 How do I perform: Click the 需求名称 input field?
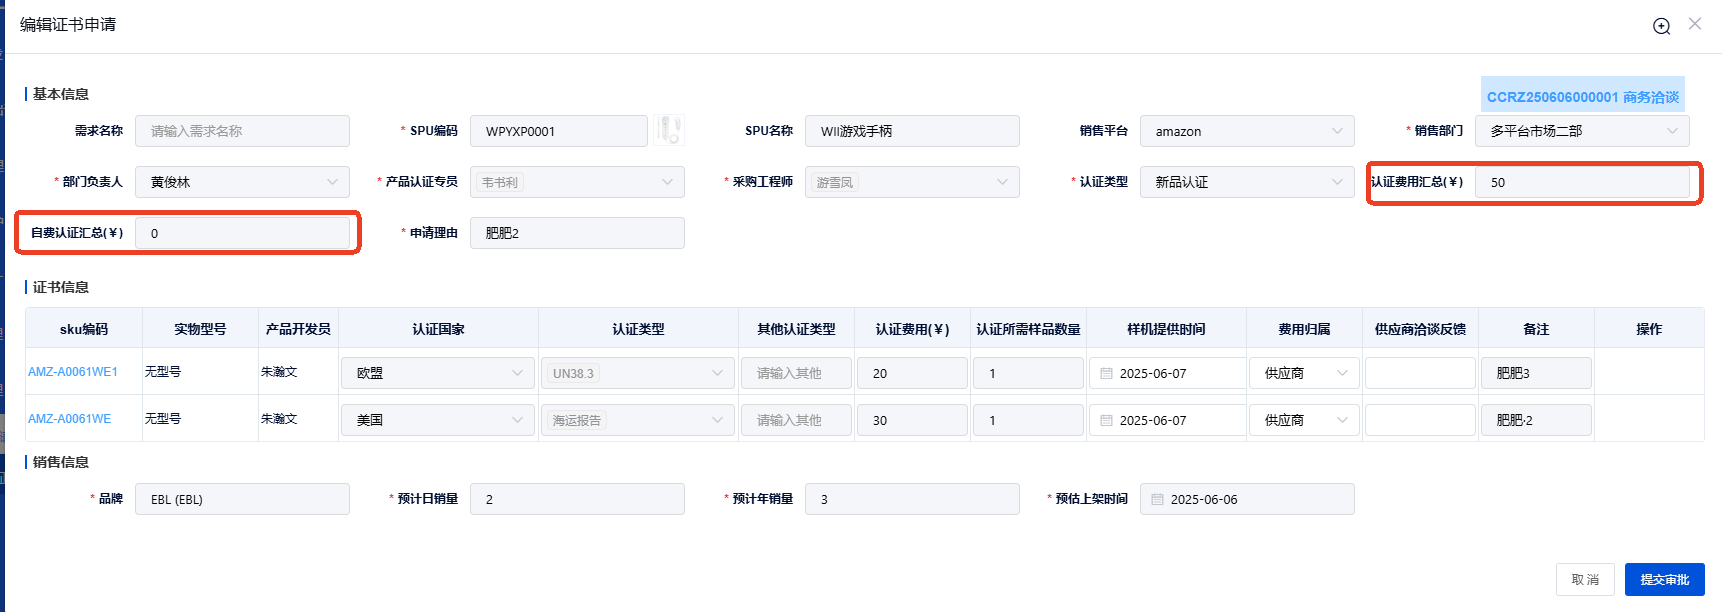point(242,131)
